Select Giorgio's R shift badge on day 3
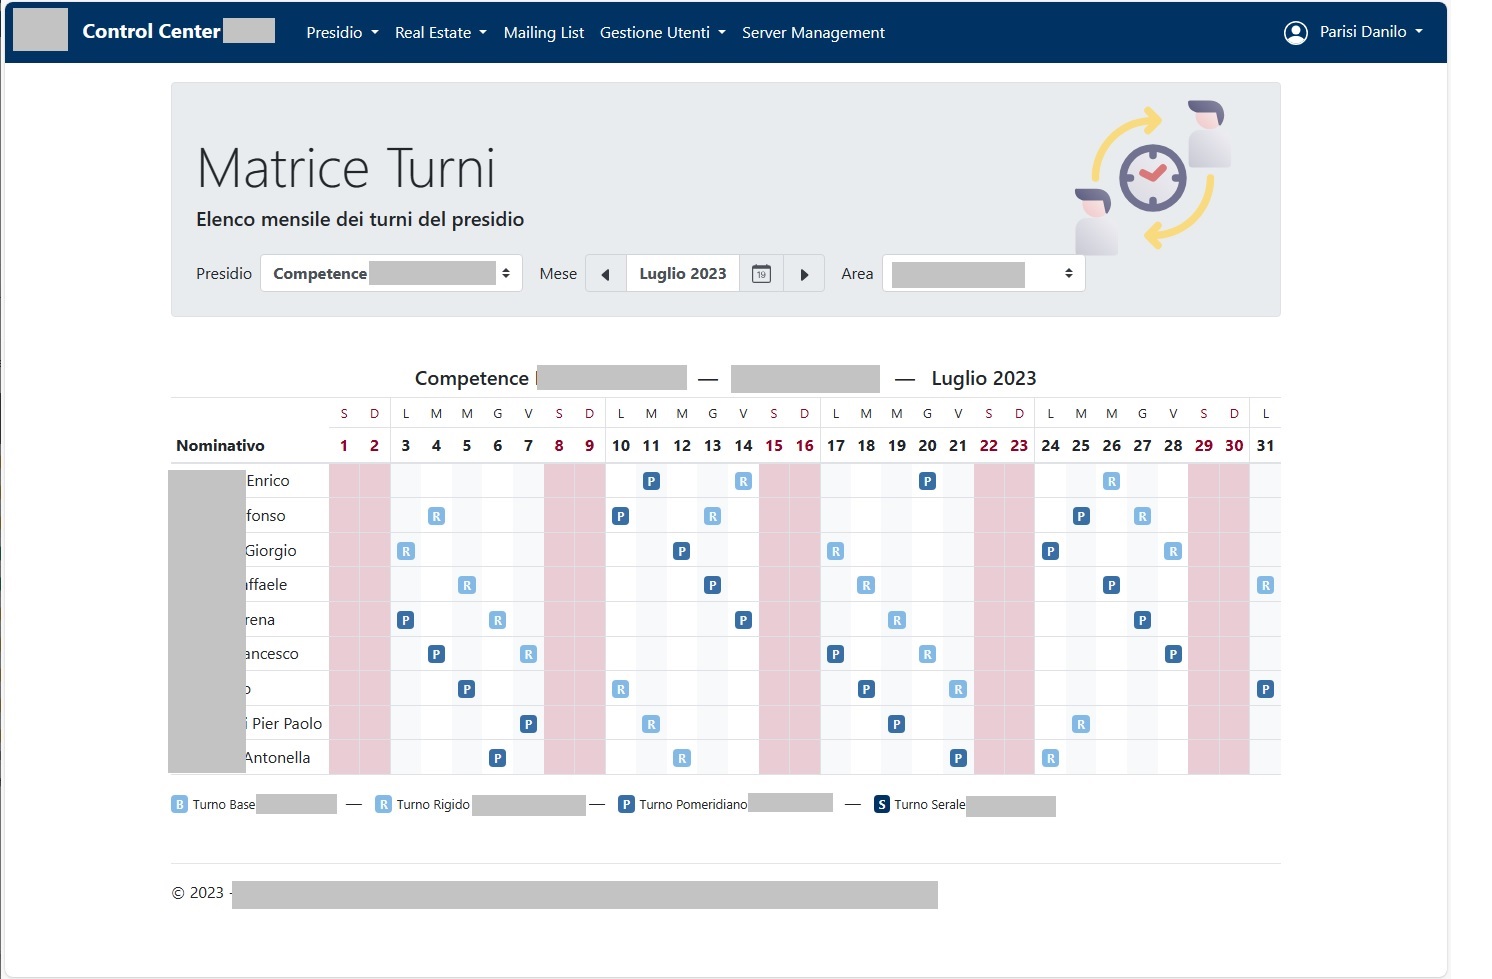 [405, 551]
